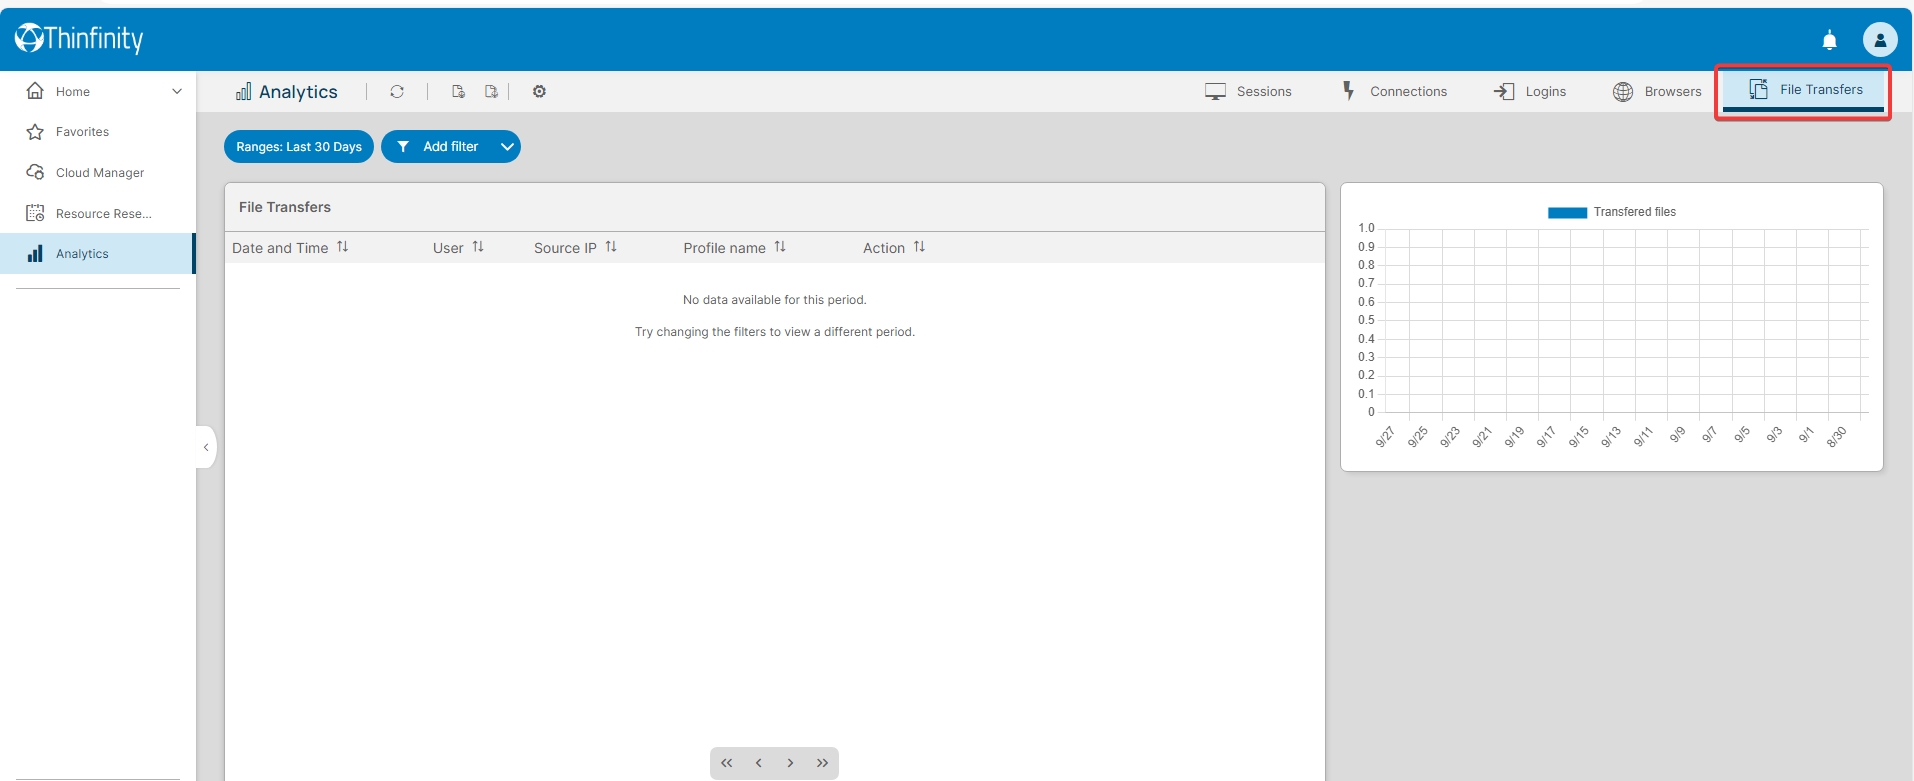The width and height of the screenshot is (1914, 781).
Task: Go to the next table page
Action: coord(790,763)
